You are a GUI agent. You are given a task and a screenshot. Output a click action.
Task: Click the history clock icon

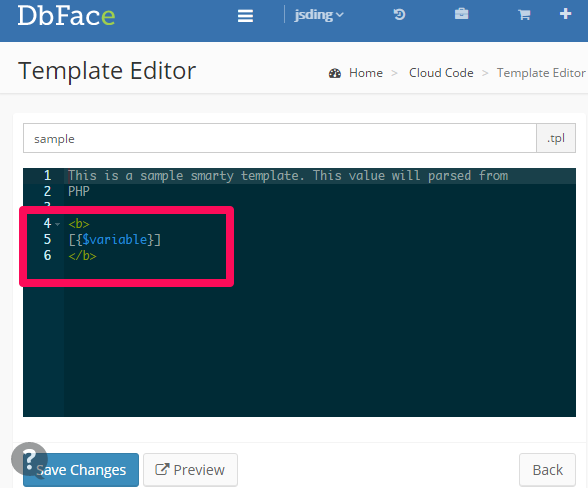(x=399, y=15)
